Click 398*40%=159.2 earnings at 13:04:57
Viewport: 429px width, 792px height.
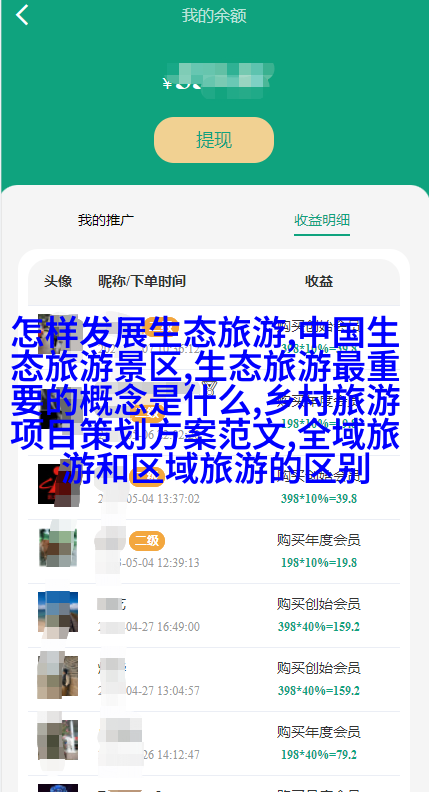[x=319, y=691]
